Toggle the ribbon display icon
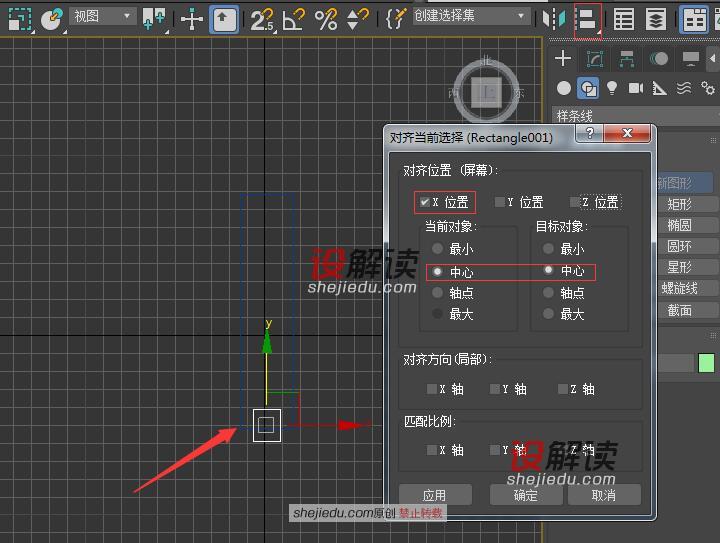 click(x=694, y=19)
